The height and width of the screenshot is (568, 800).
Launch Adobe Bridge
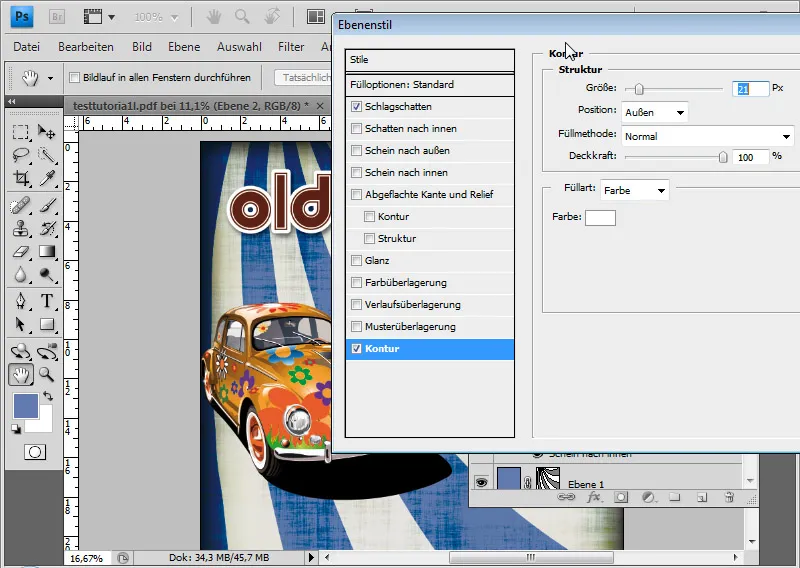pos(57,17)
